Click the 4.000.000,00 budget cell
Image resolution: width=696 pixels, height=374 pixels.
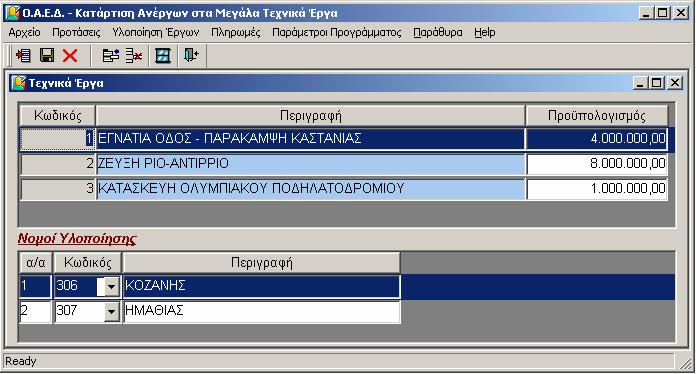tap(597, 139)
